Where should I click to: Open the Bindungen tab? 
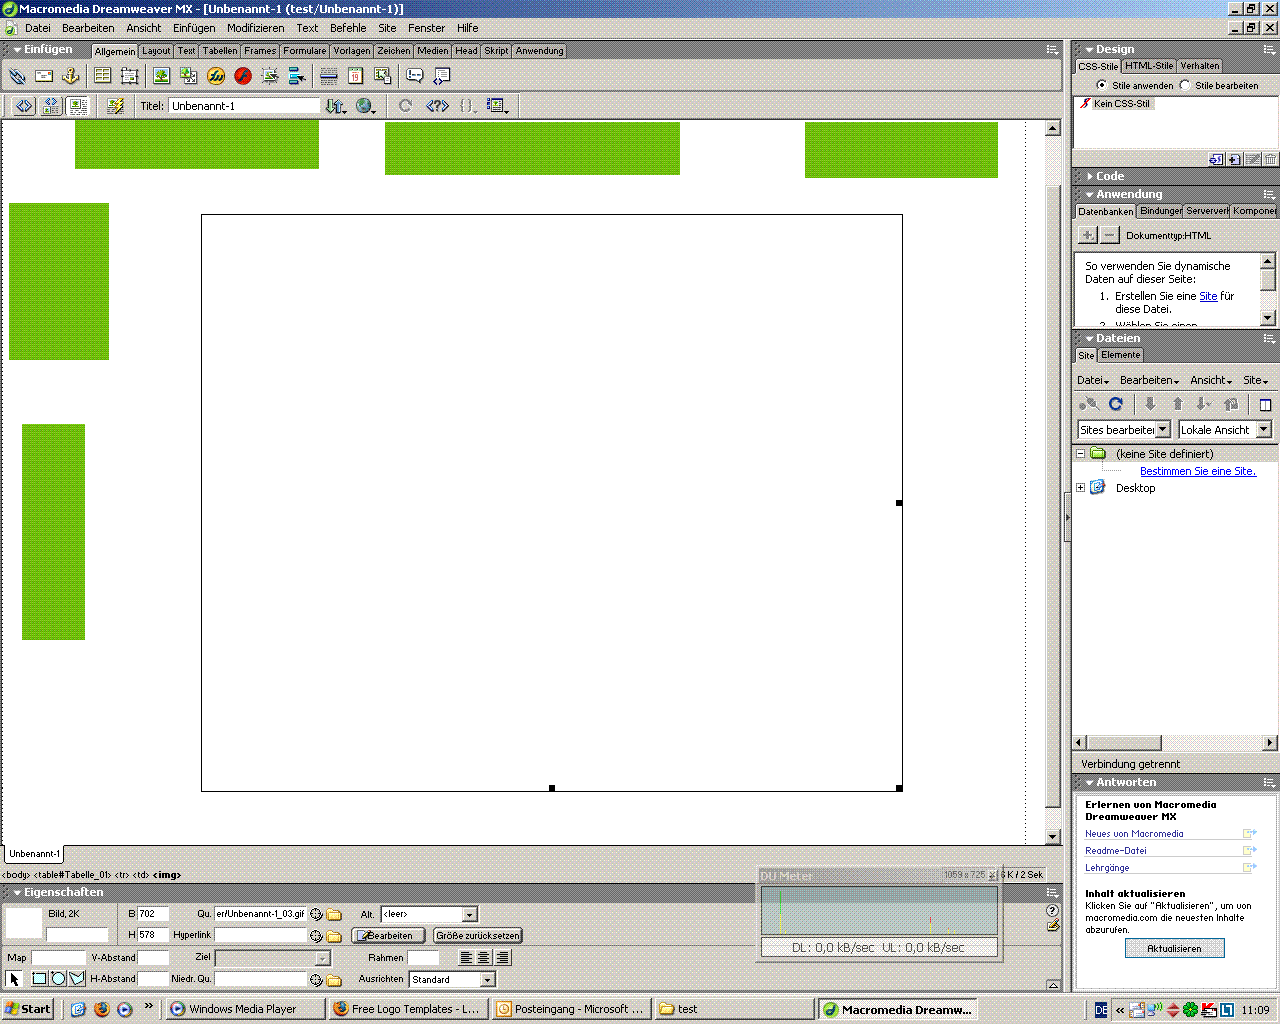click(x=1160, y=211)
